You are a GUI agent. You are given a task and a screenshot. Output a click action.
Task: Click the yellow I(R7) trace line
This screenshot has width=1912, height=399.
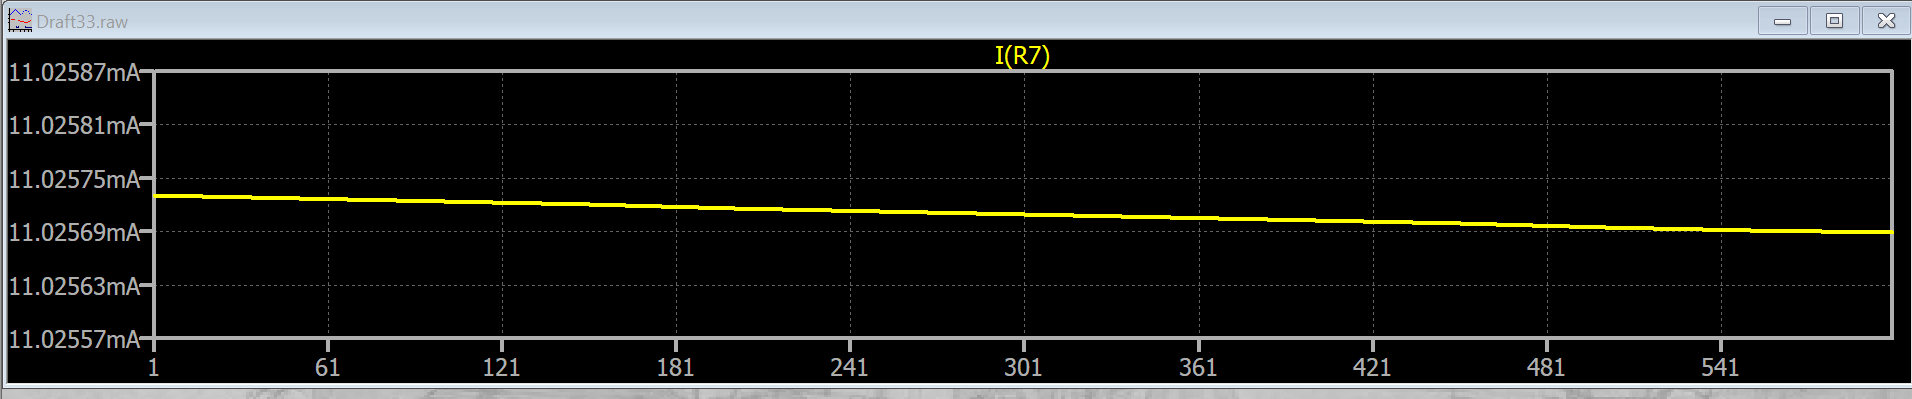pos(1022,214)
